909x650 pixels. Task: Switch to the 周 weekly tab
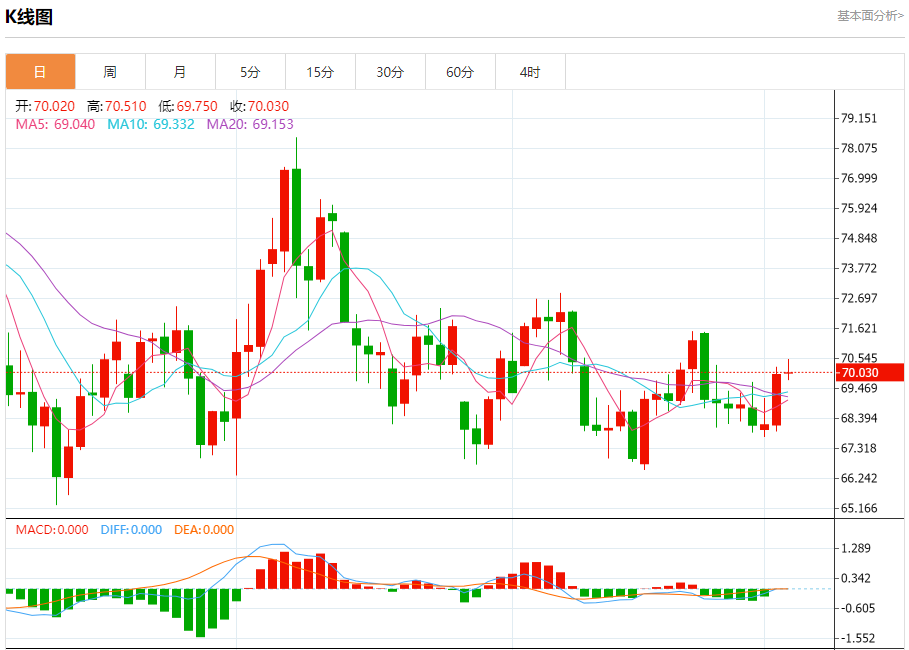[110, 72]
